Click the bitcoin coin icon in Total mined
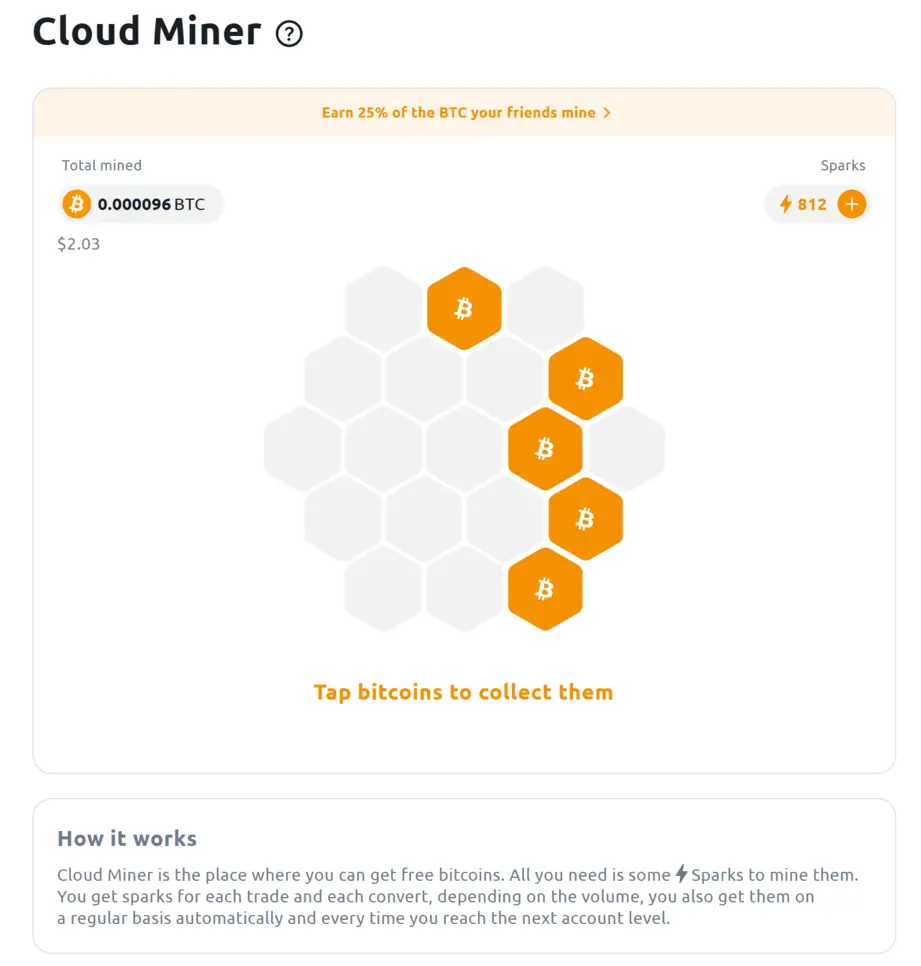Screen dimensions: 921x966 76,204
